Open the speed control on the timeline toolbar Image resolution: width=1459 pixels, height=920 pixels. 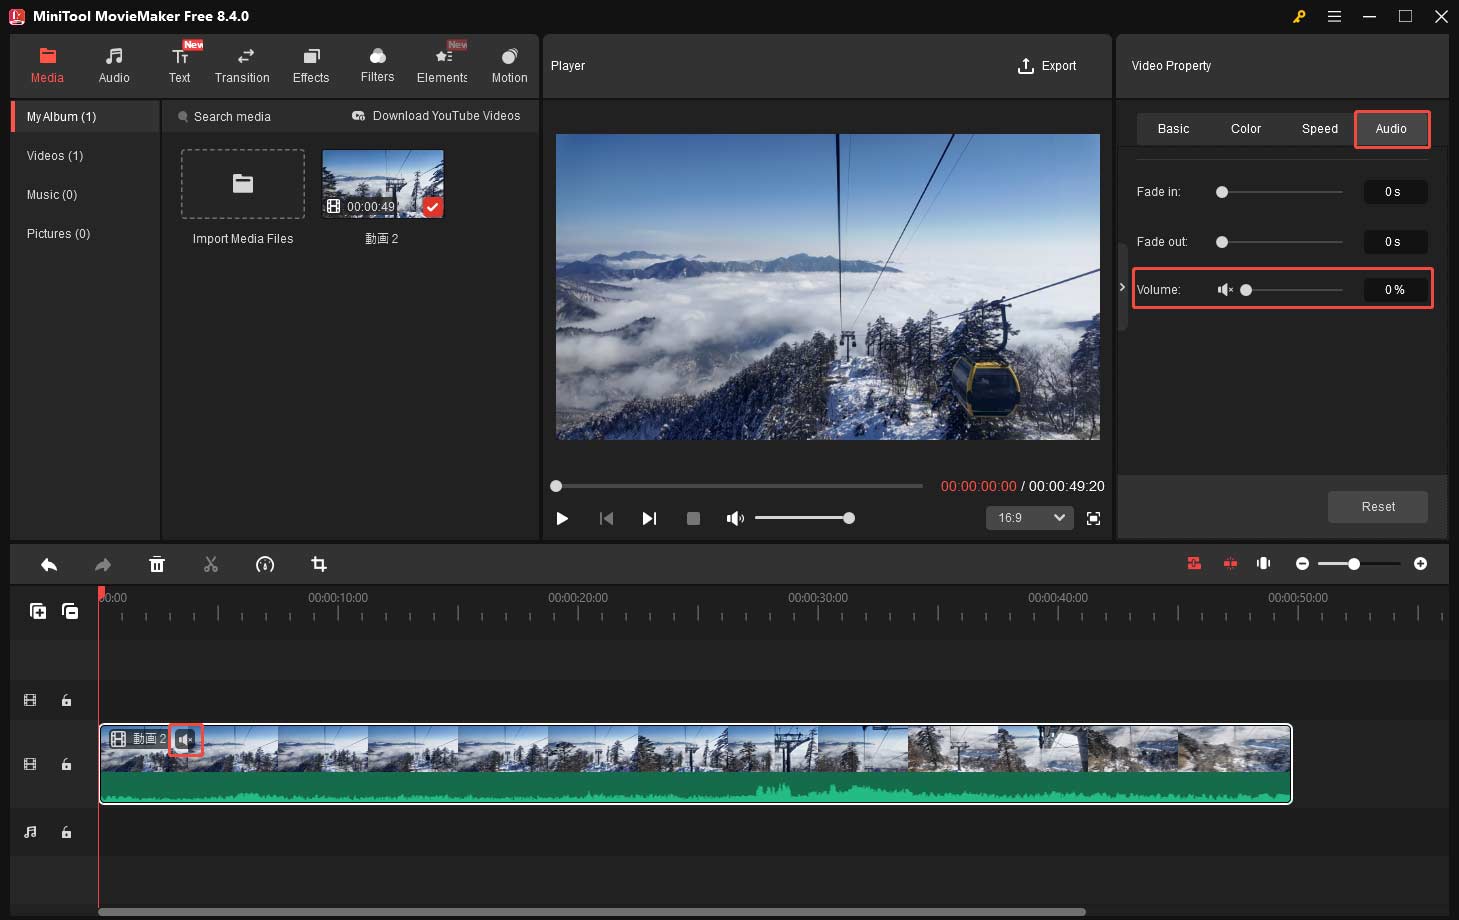[x=265, y=564]
